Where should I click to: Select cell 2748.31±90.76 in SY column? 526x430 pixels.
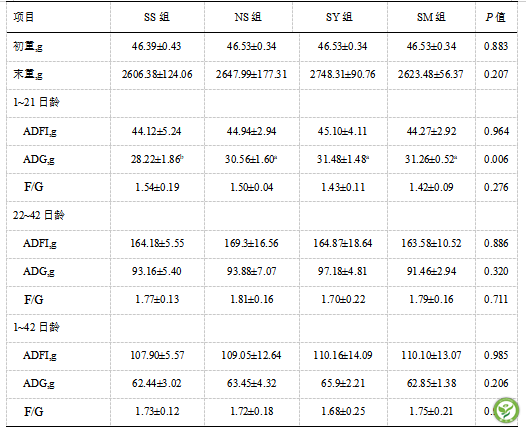pyautogui.click(x=343, y=74)
